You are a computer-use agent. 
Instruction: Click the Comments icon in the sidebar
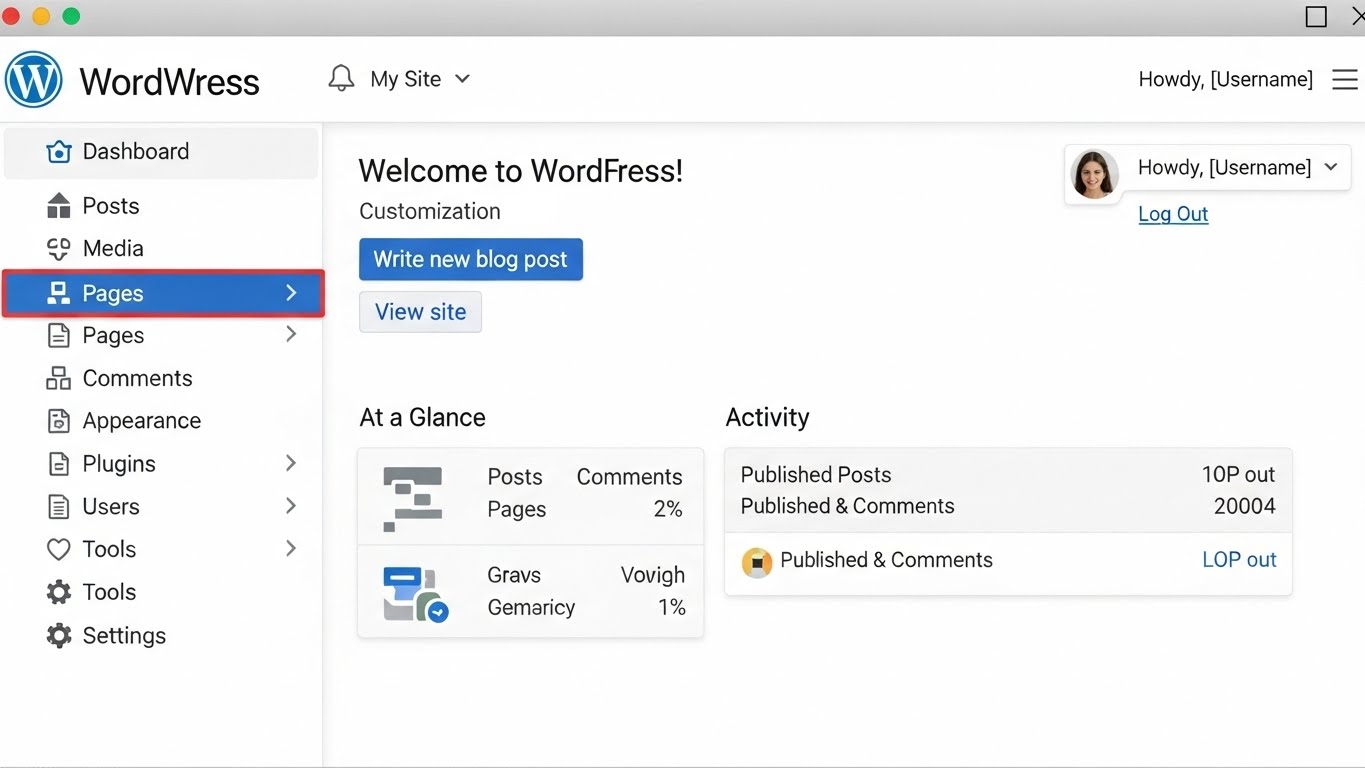pyautogui.click(x=58, y=378)
